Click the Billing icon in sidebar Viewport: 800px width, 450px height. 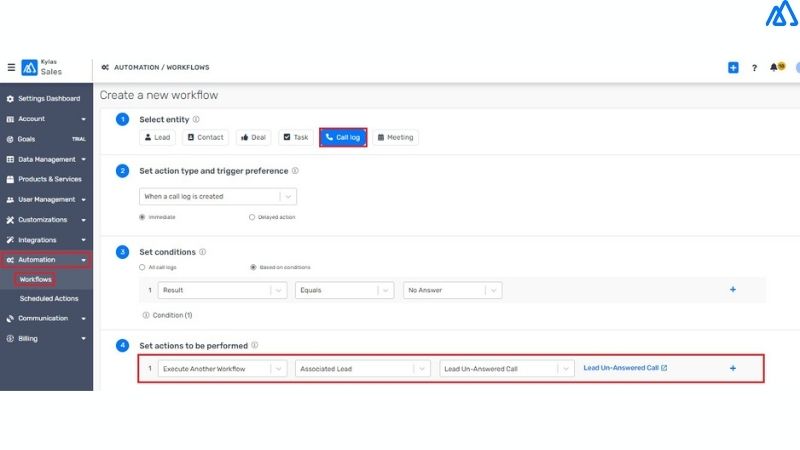10,338
